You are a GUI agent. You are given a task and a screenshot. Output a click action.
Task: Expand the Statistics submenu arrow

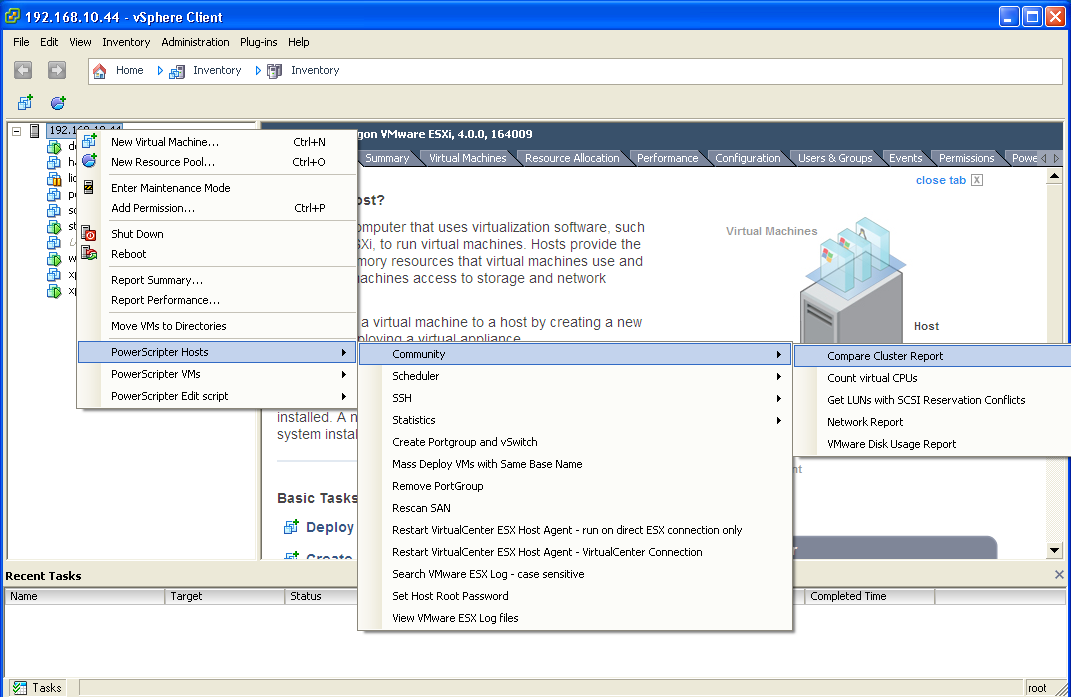pyautogui.click(x=778, y=420)
